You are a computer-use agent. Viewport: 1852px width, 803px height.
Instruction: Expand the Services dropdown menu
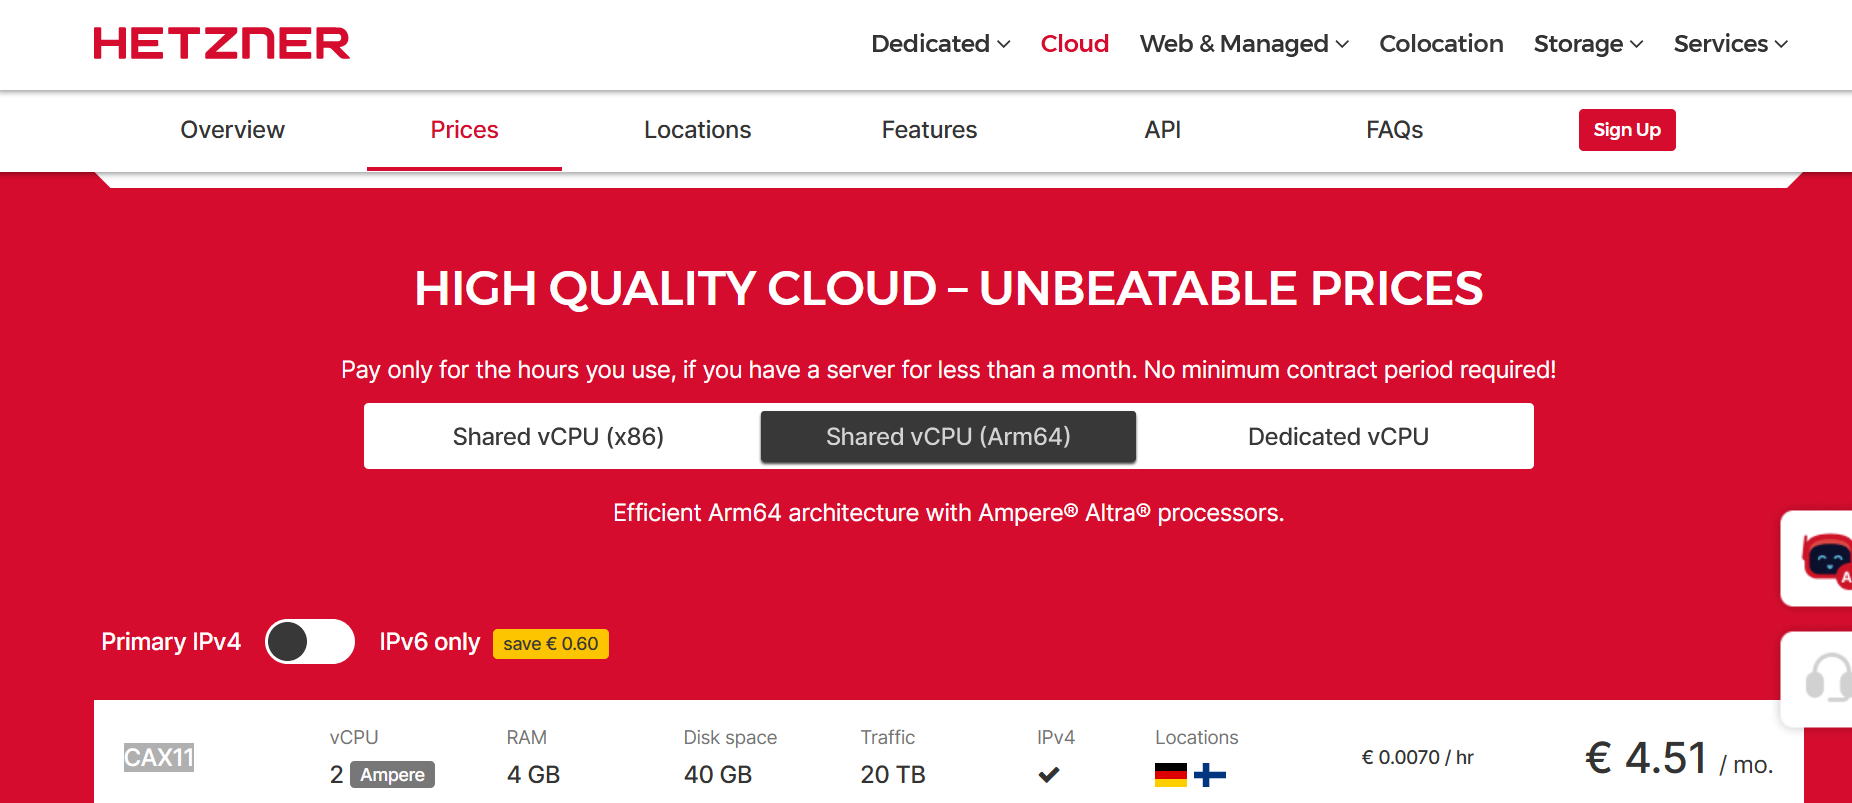[1730, 44]
